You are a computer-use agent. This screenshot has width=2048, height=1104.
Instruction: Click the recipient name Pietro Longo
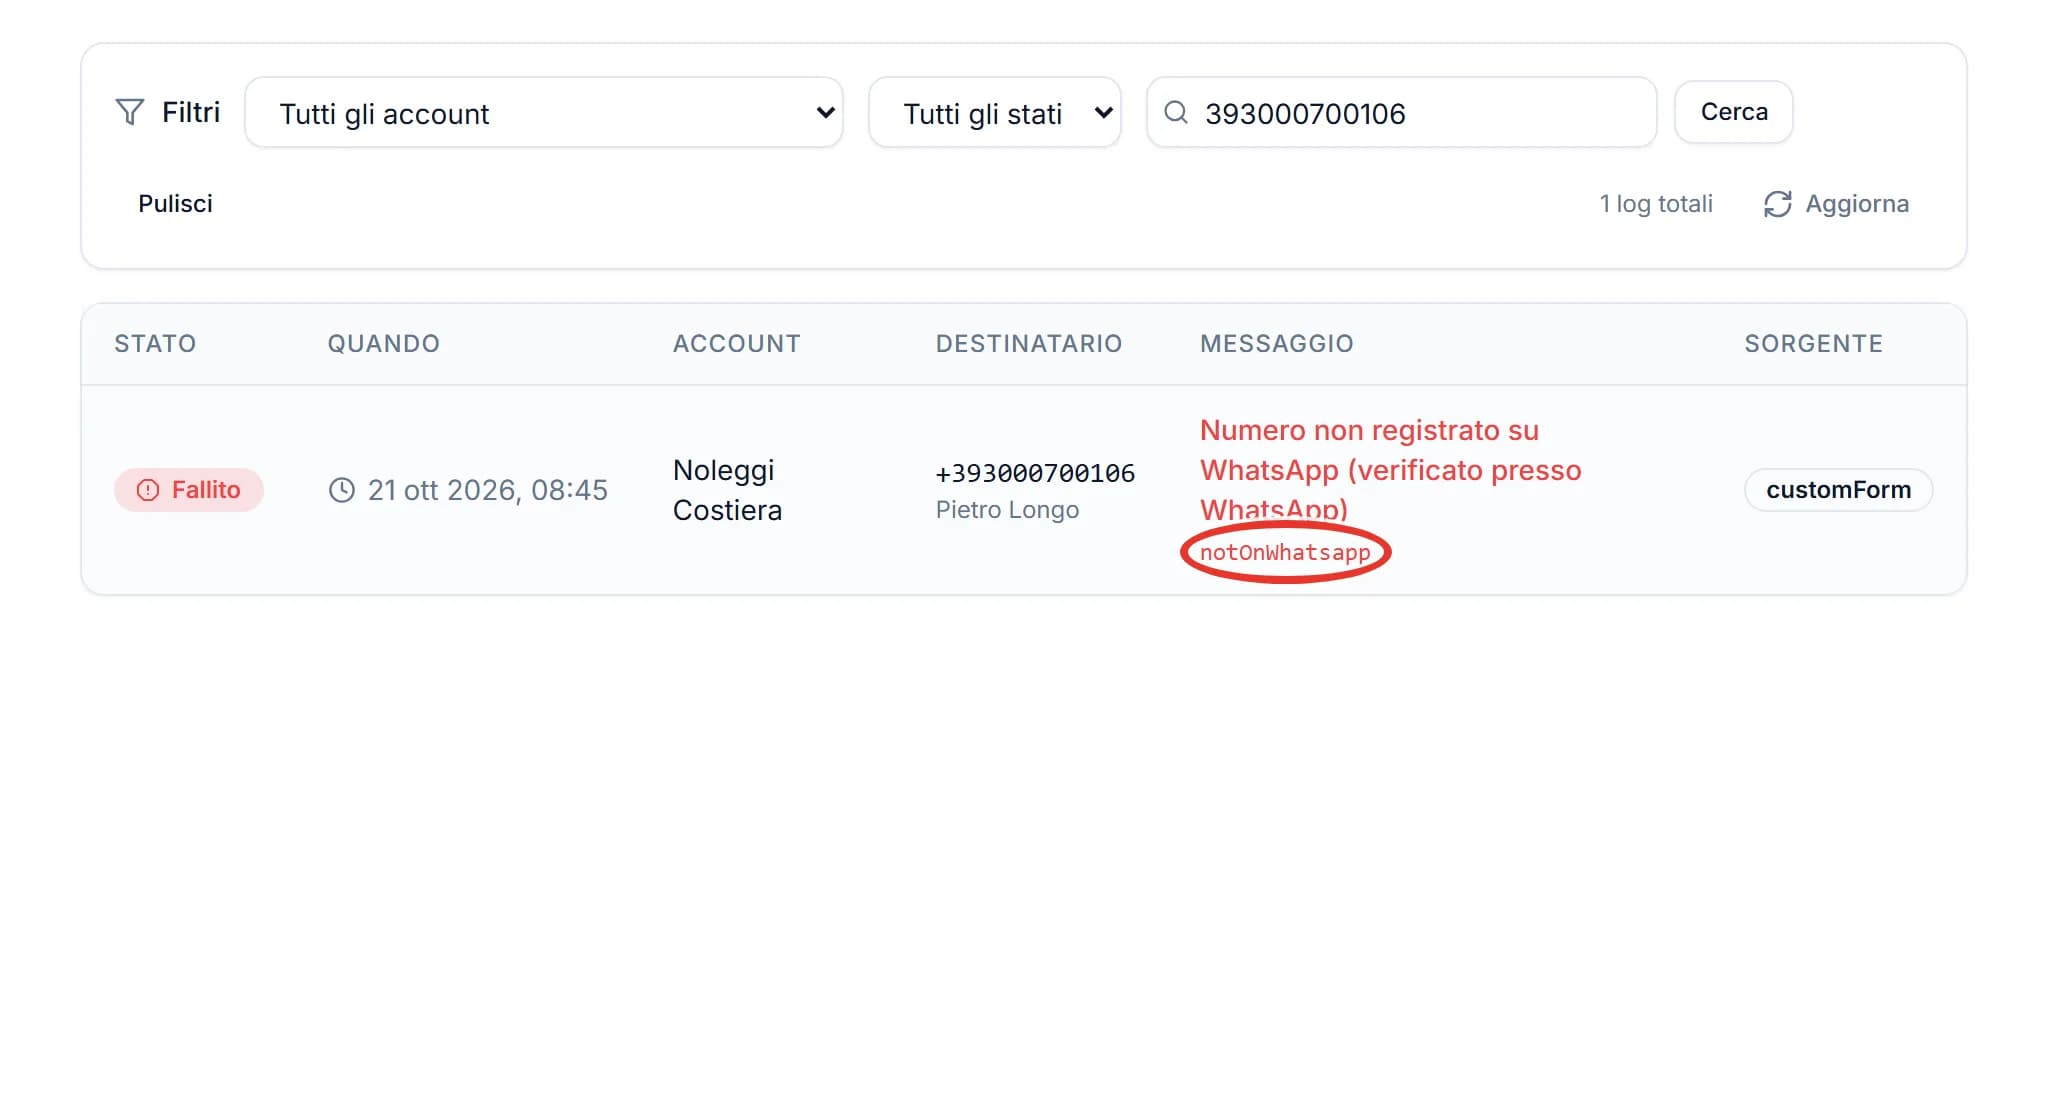[1007, 510]
